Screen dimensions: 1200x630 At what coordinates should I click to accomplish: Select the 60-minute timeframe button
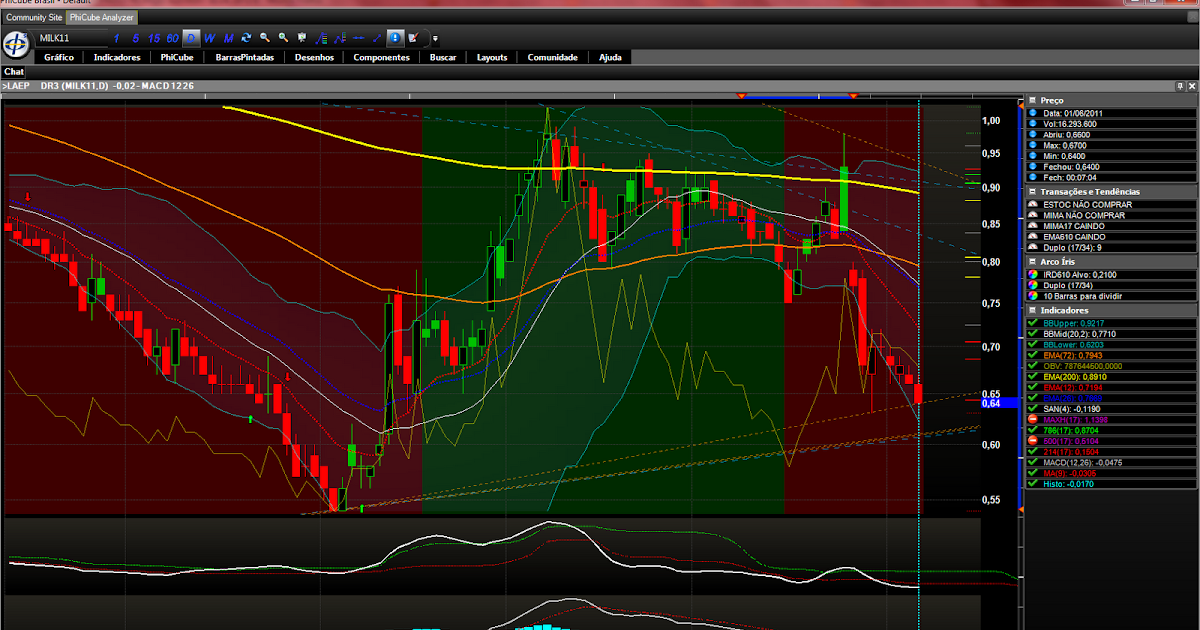click(x=172, y=38)
